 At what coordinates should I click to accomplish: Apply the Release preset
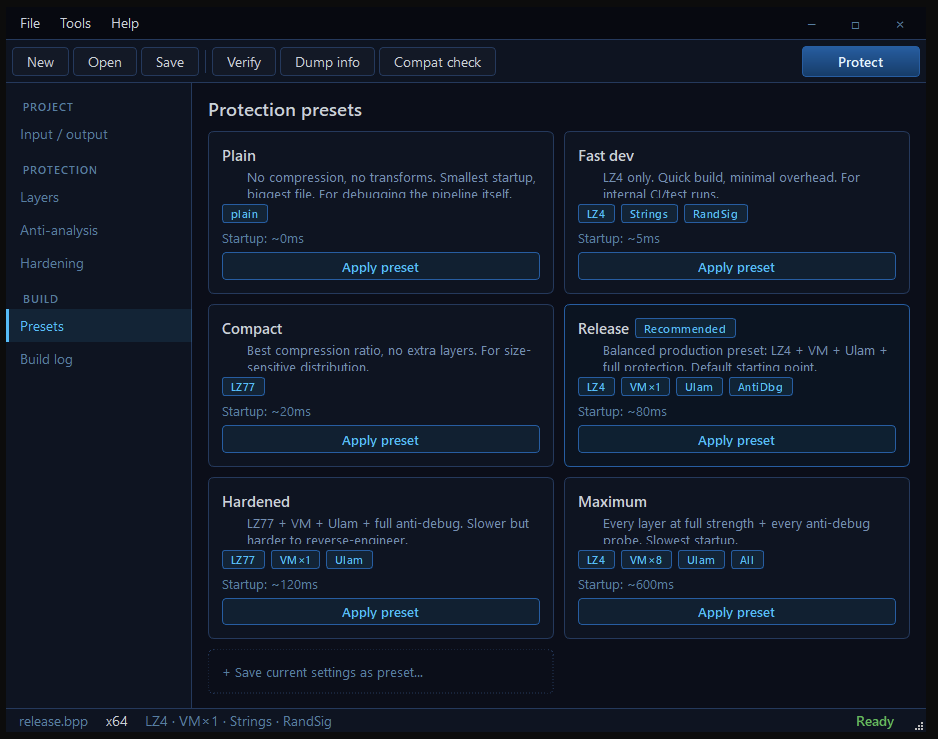click(736, 440)
